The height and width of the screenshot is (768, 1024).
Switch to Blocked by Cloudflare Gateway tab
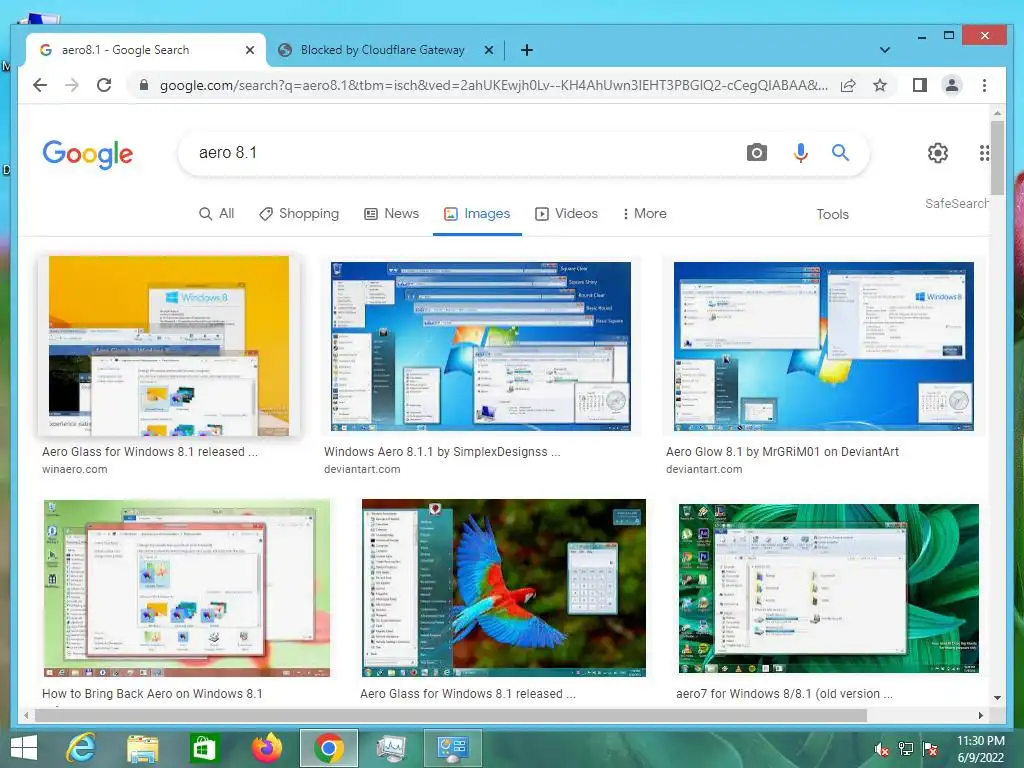click(x=382, y=50)
